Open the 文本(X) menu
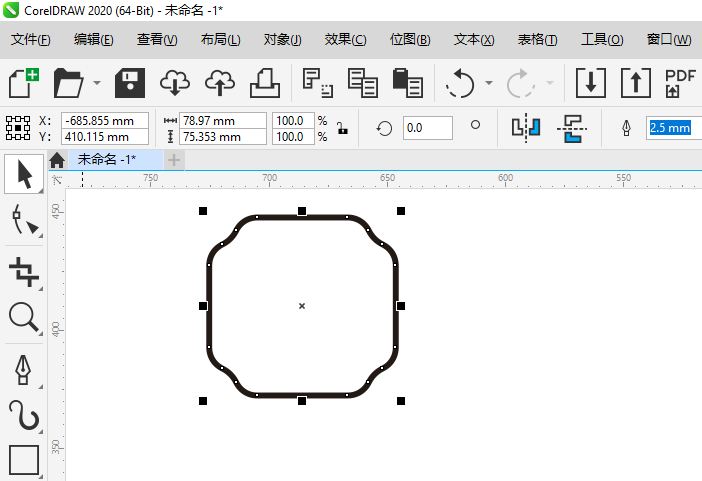This screenshot has width=702, height=481. 474,39
